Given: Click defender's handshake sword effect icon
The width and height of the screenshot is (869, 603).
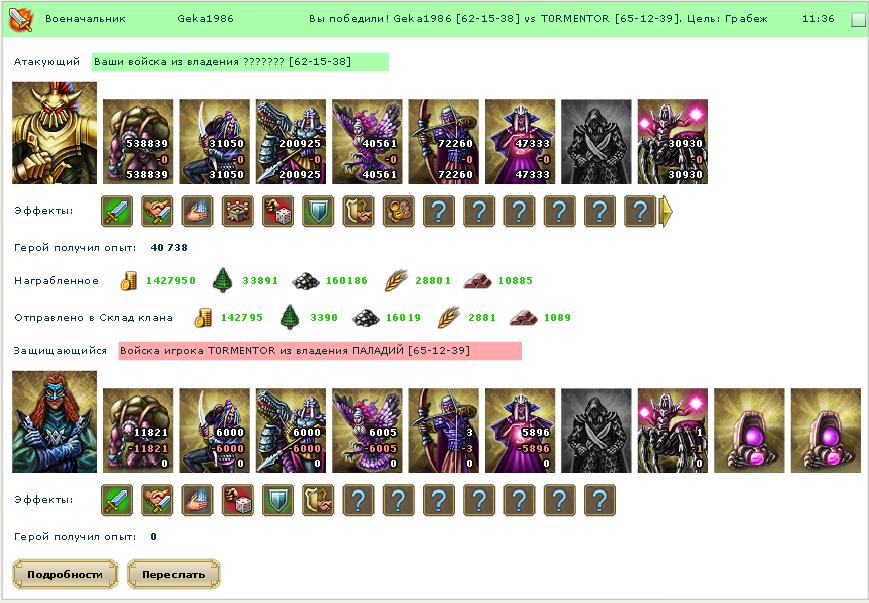Looking at the screenshot, I should (157, 500).
